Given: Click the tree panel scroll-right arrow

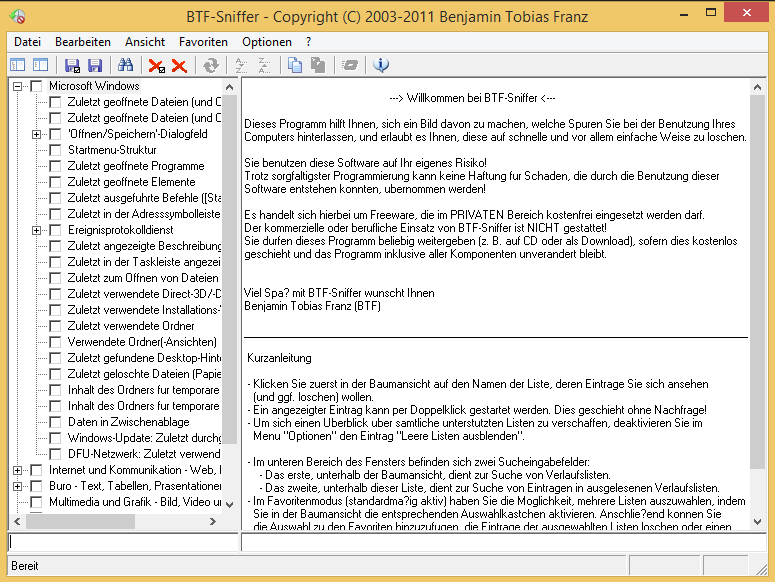Looking at the screenshot, I should [x=213, y=521].
